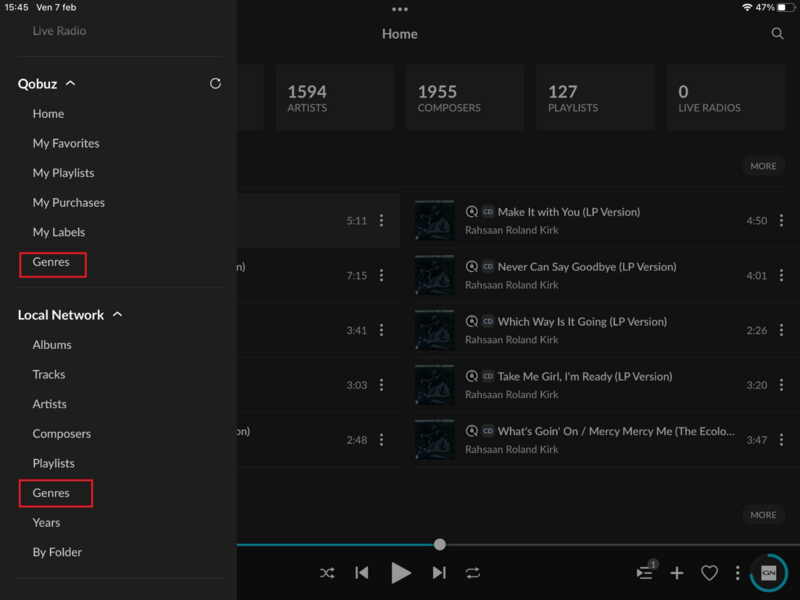Open options for Make It with You
This screenshot has width=800, height=600.
(781, 220)
